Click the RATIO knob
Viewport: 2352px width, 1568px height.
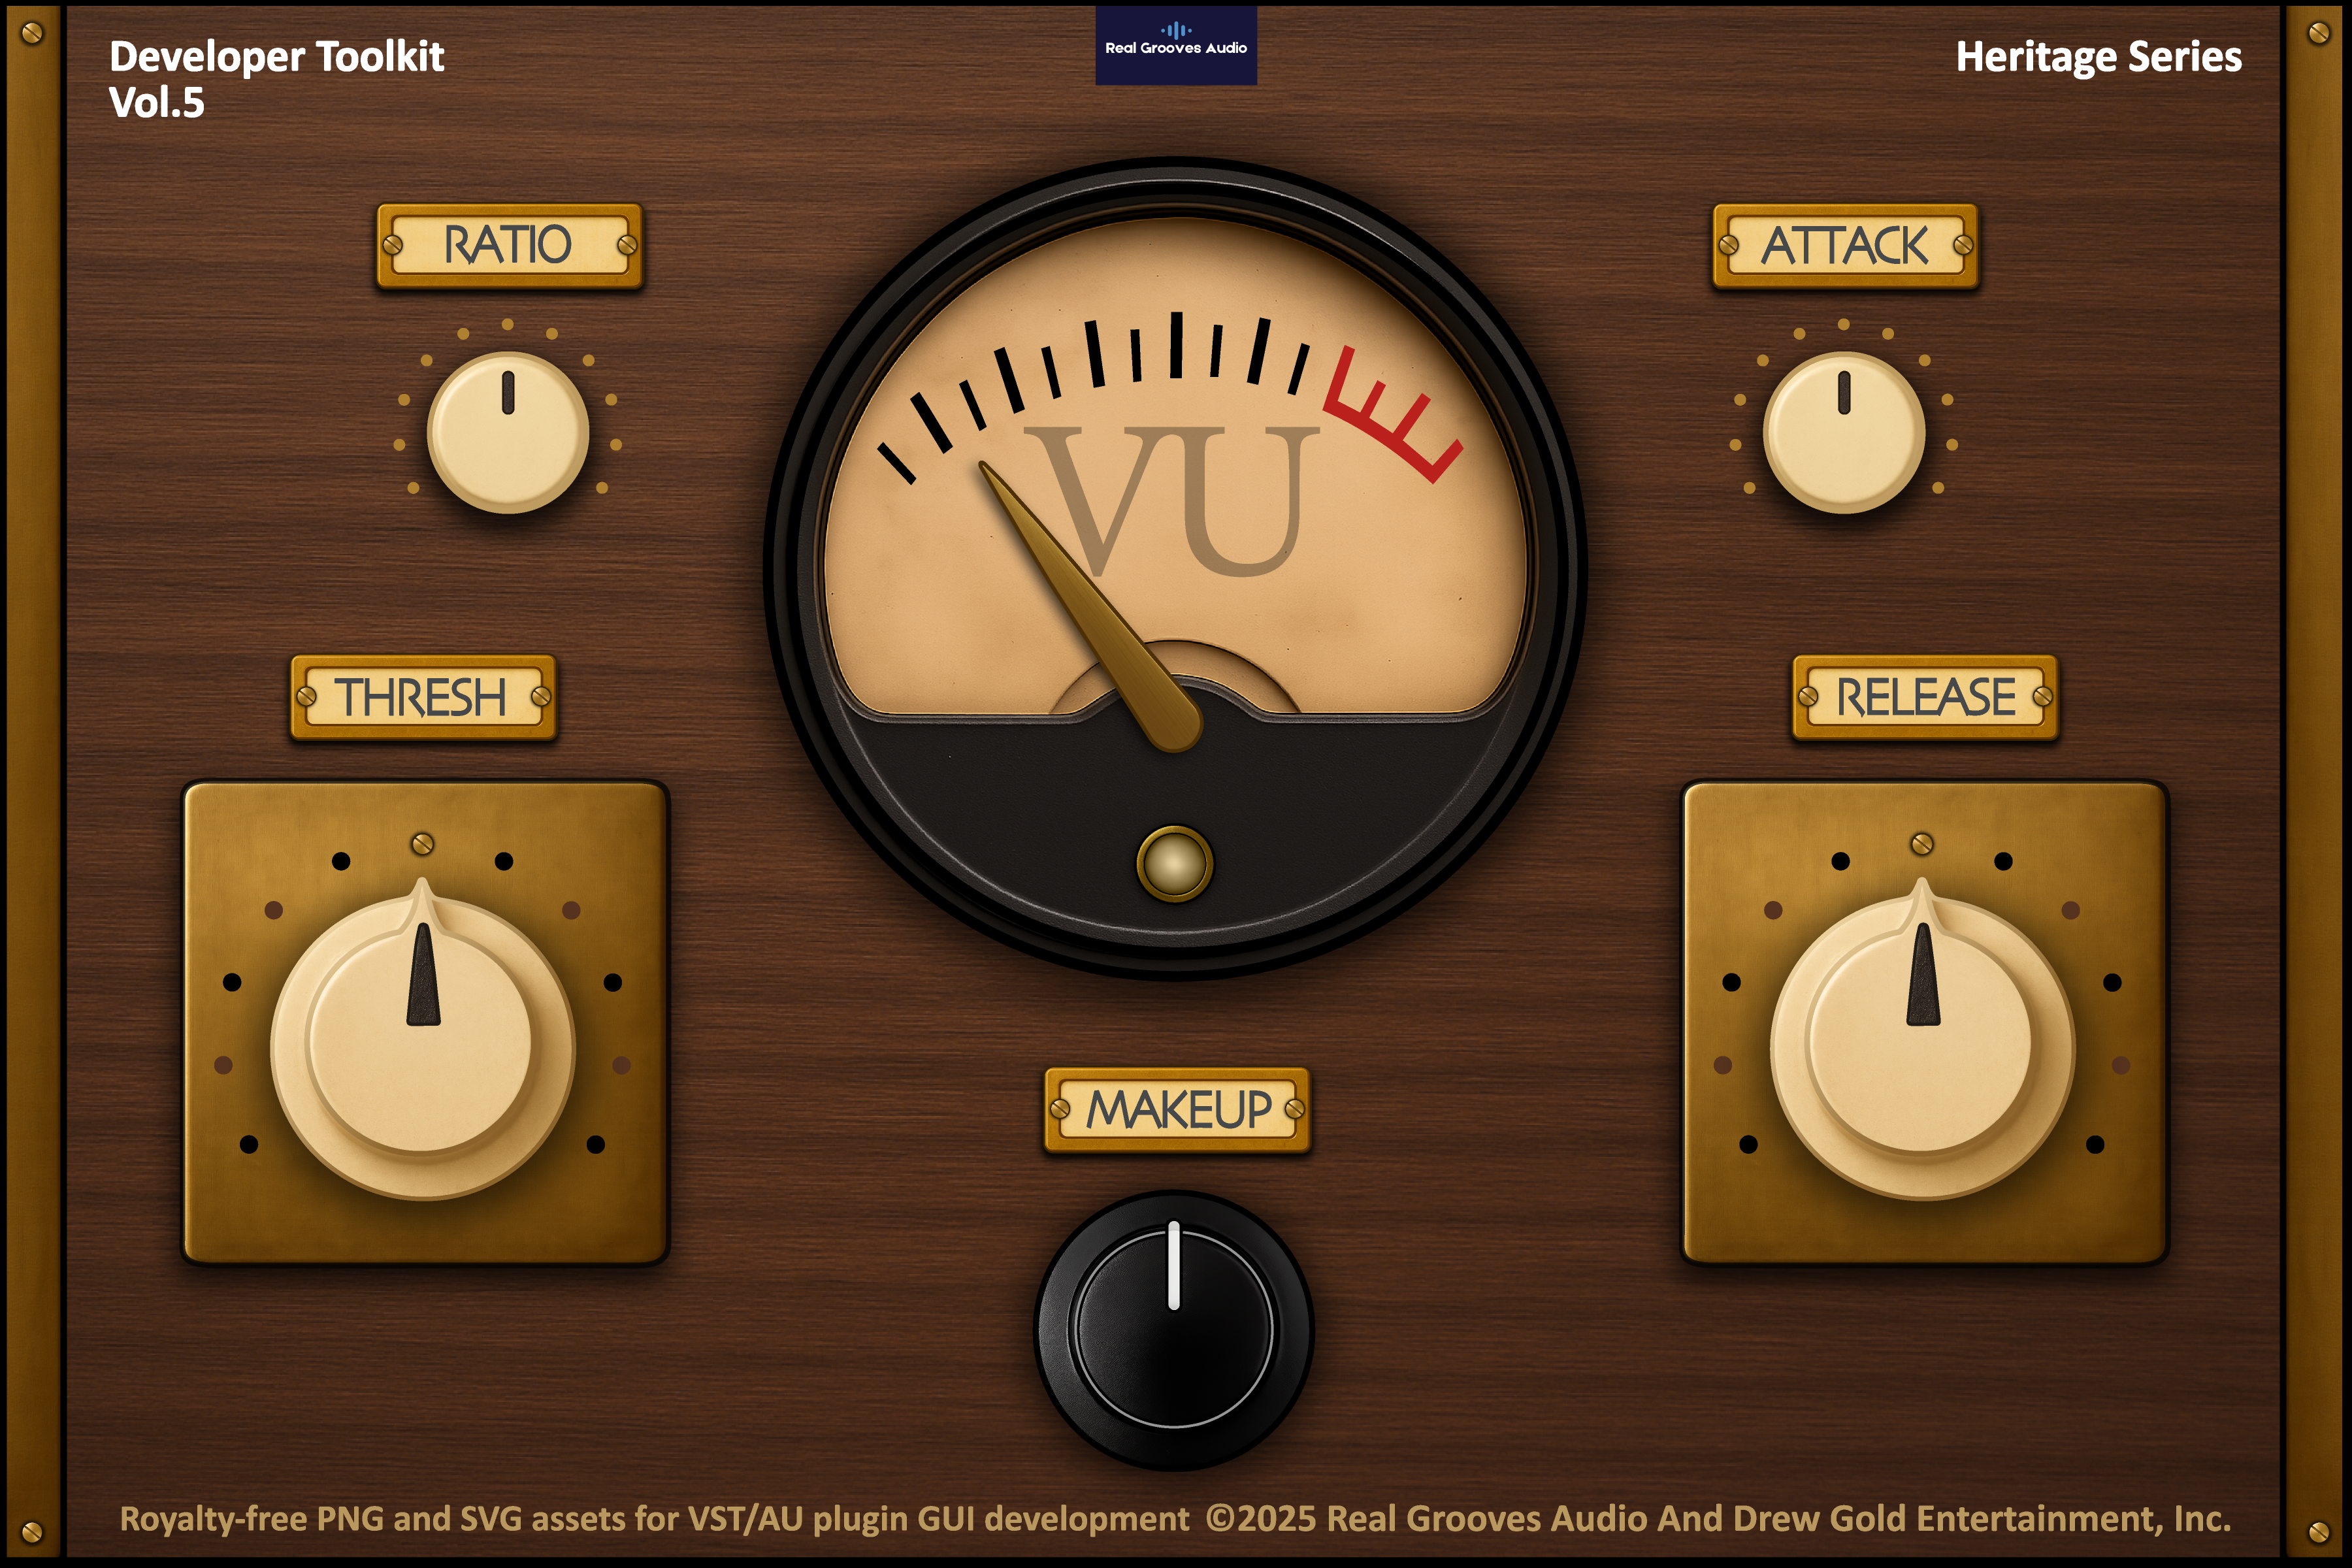coord(508,432)
